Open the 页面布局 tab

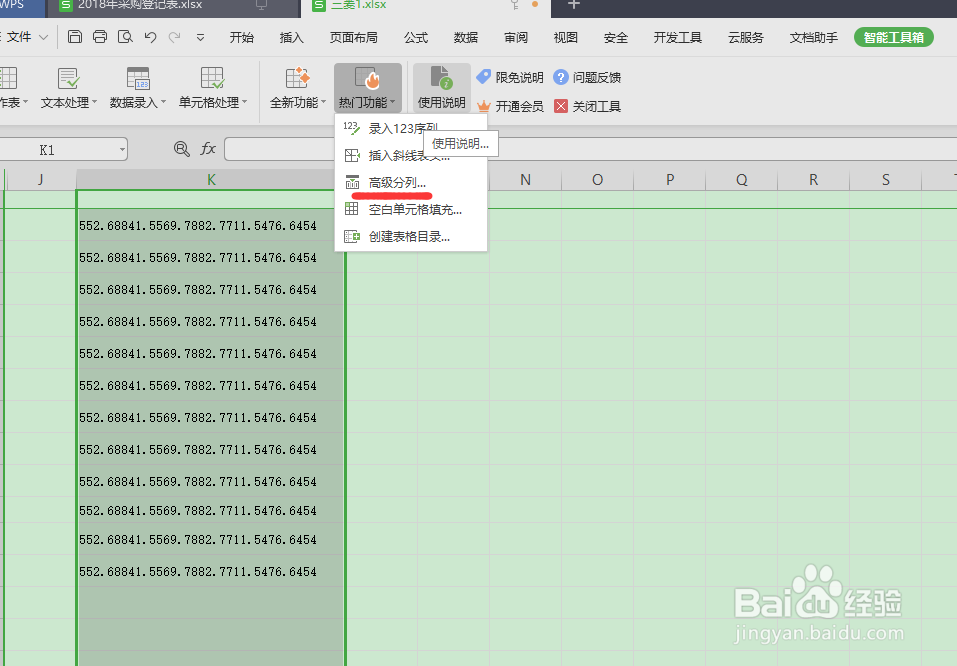[x=353, y=37]
